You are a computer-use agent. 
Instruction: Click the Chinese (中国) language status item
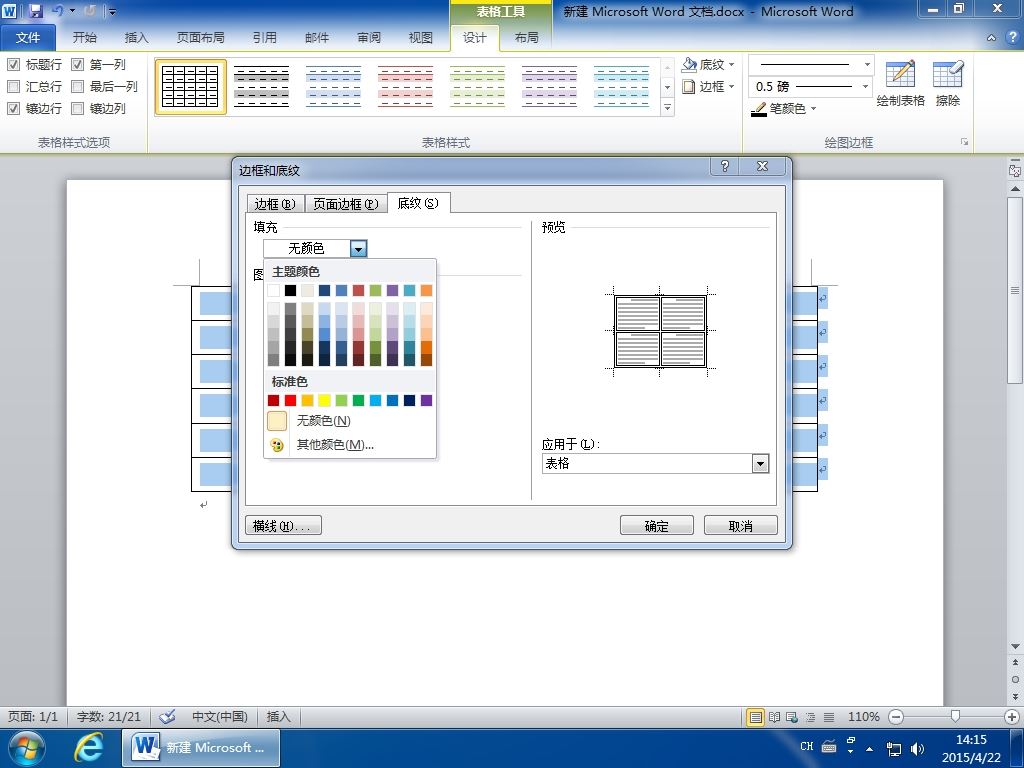219,717
